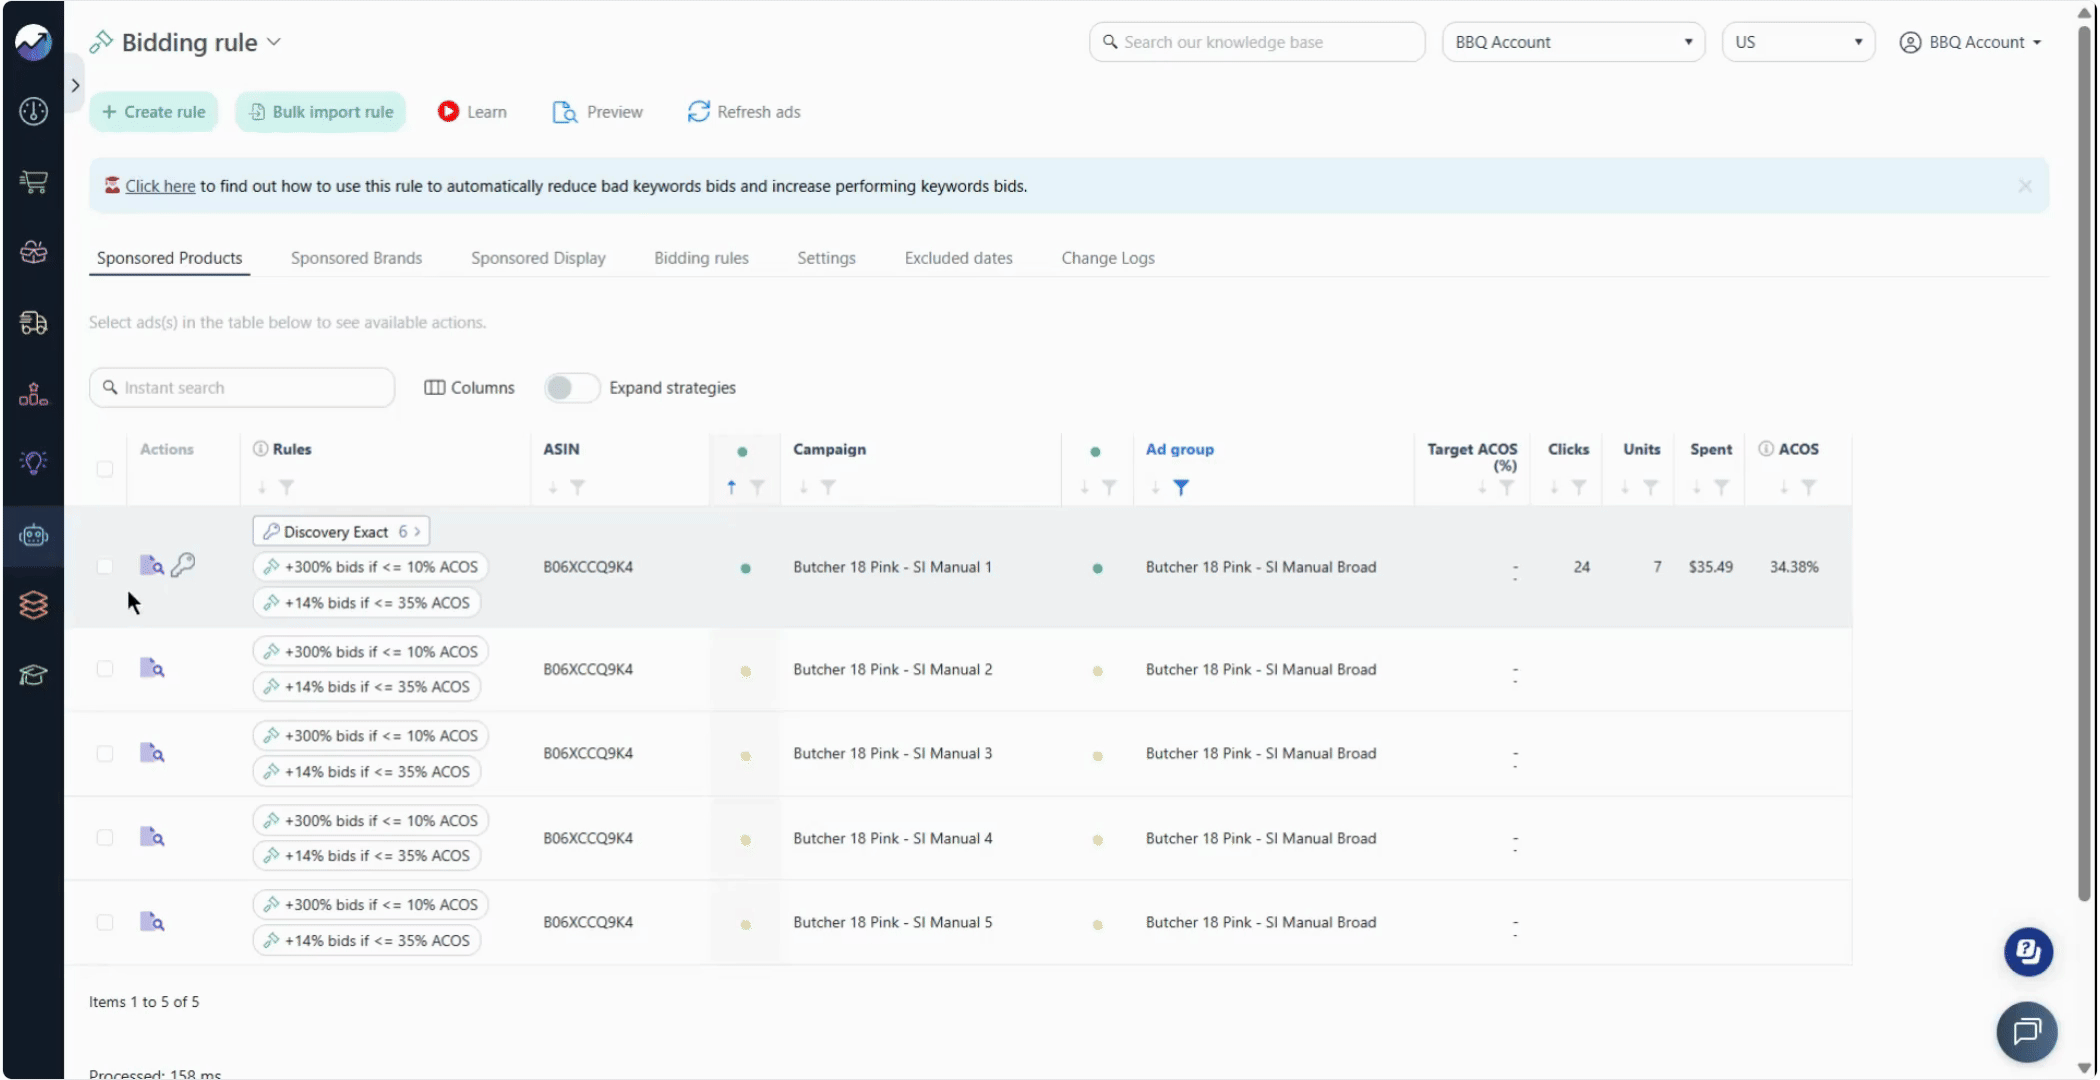The image size is (2100, 1080).
Task: Switch to the Sponsored Display tab
Action: [x=538, y=258]
